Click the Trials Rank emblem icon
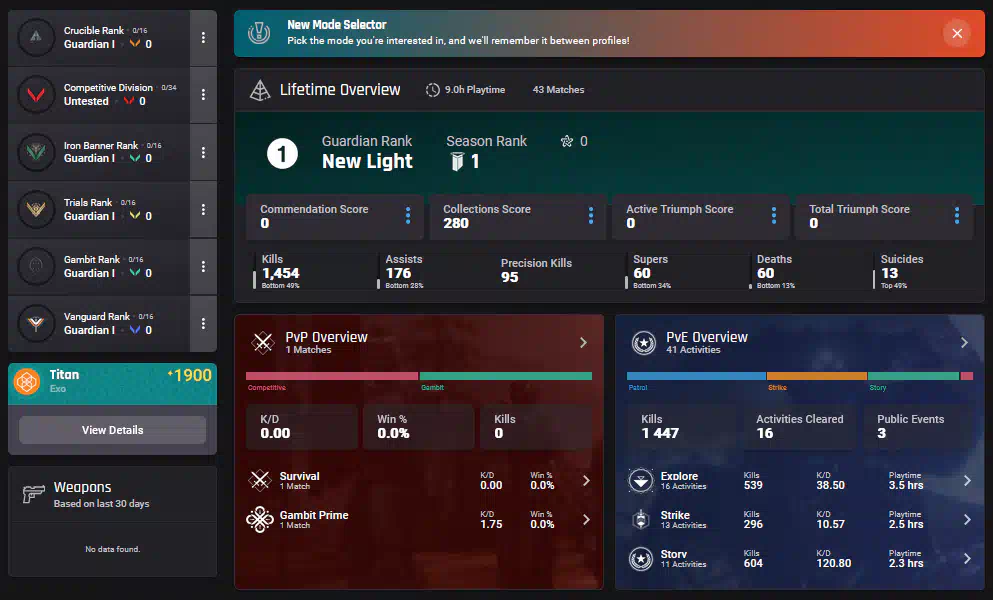Screen dimensions: 993x600 [x=36, y=209]
